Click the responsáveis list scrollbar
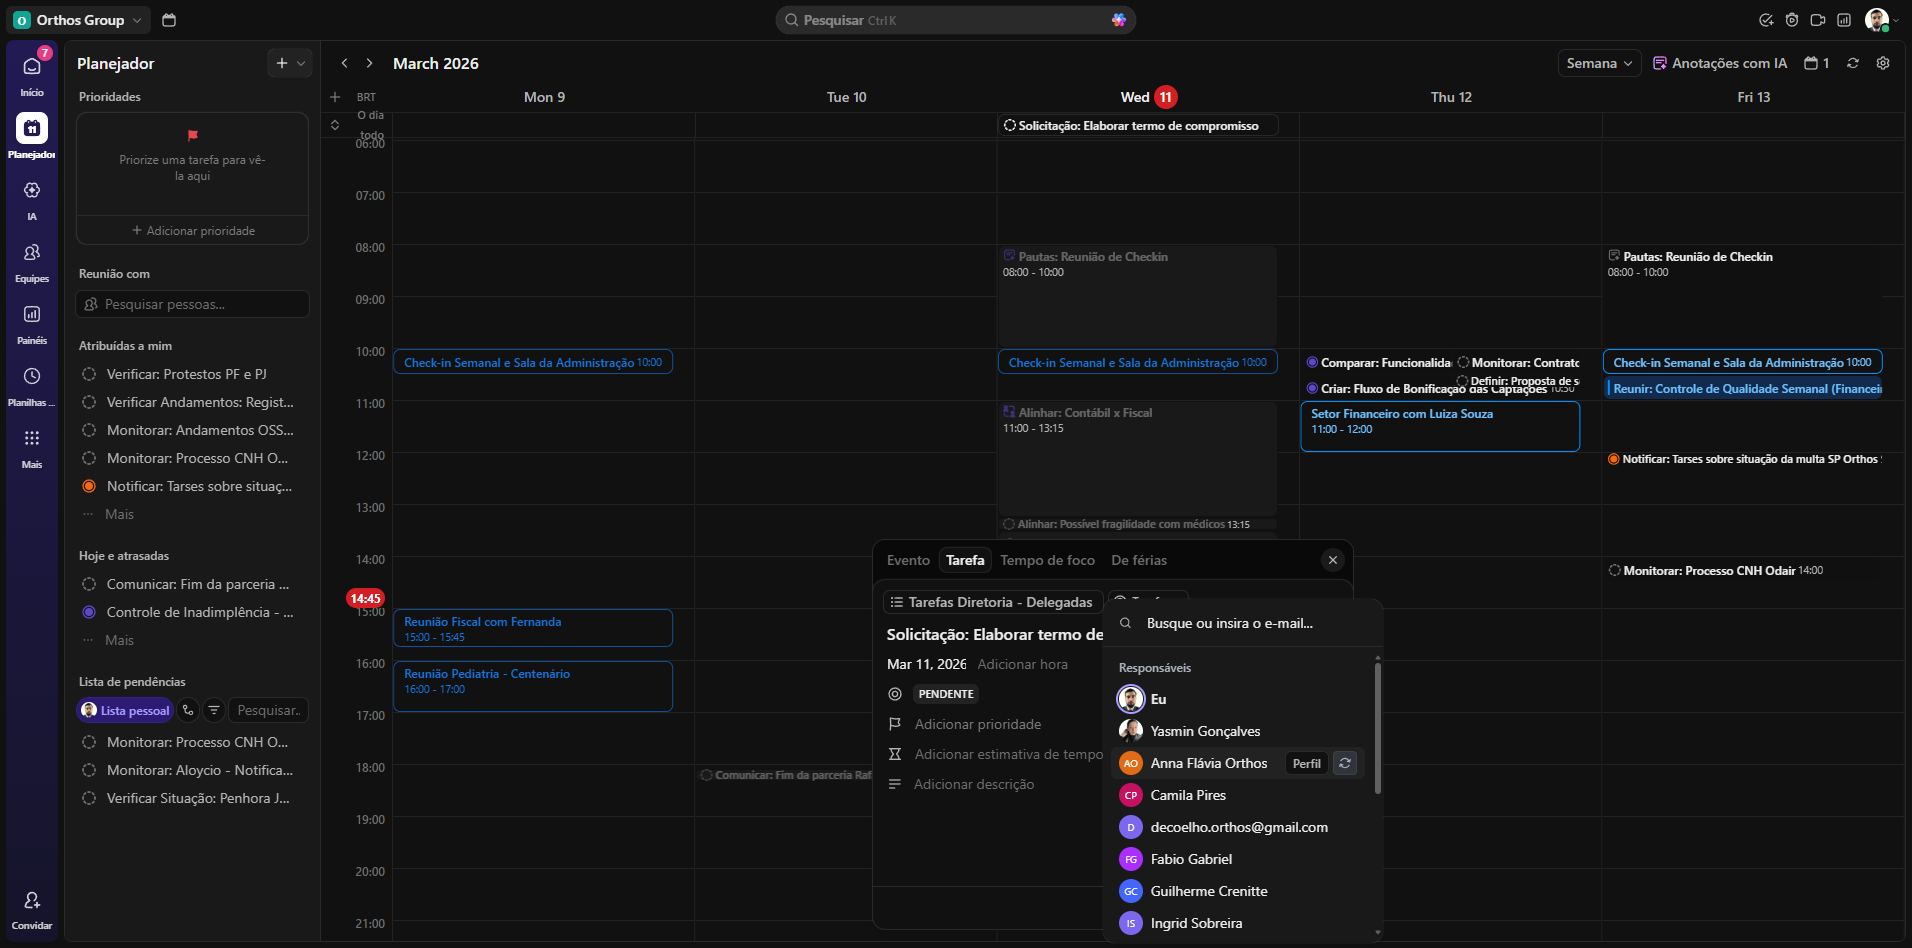Screen dimensions: 1912x948 pyautogui.click(x=1378, y=730)
